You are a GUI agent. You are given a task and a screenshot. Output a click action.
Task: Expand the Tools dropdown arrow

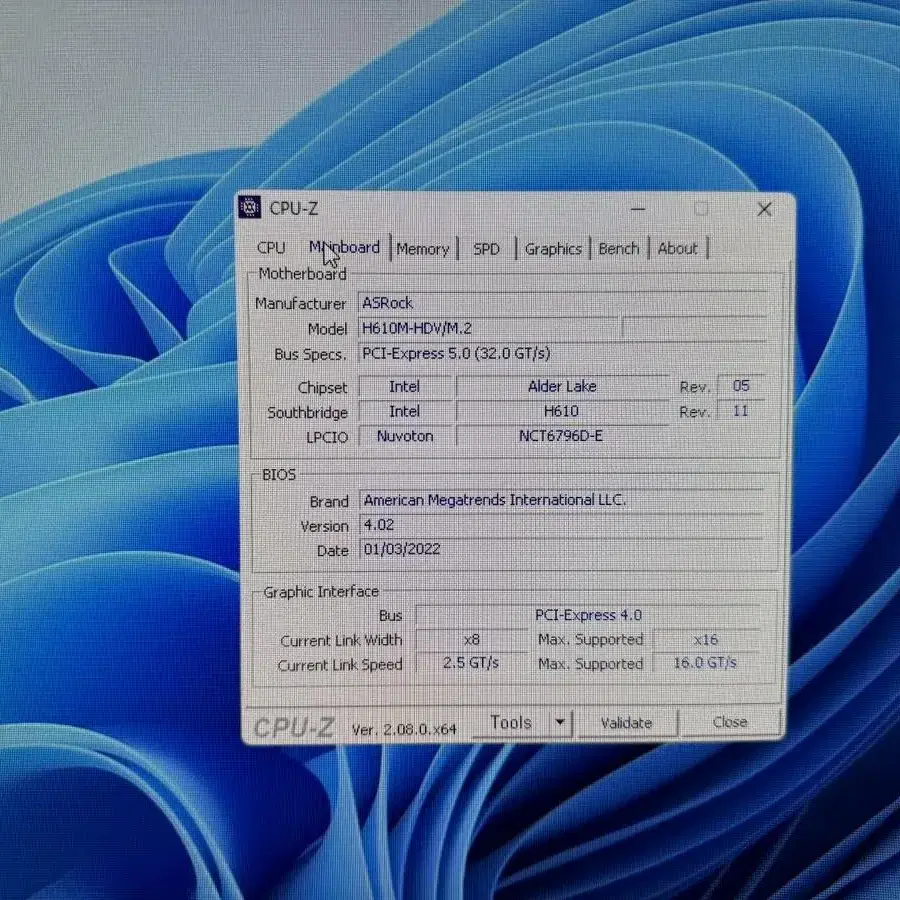coord(560,722)
